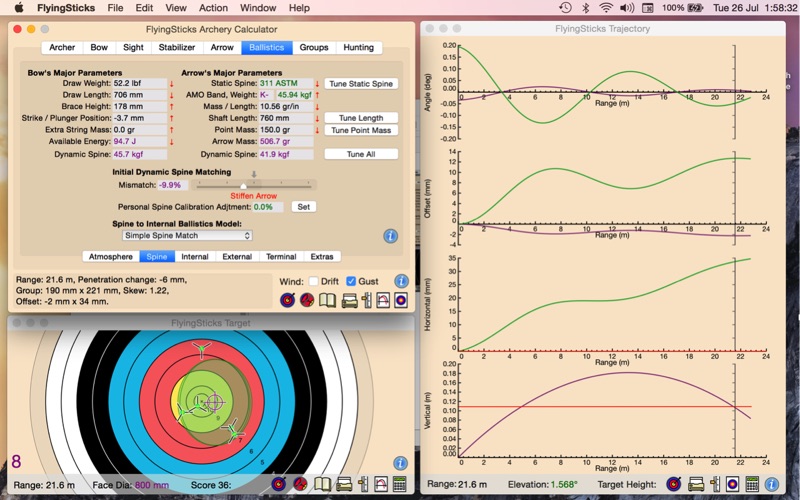
Task: Click the target face icon in Trajectory window
Action: (x=732, y=484)
